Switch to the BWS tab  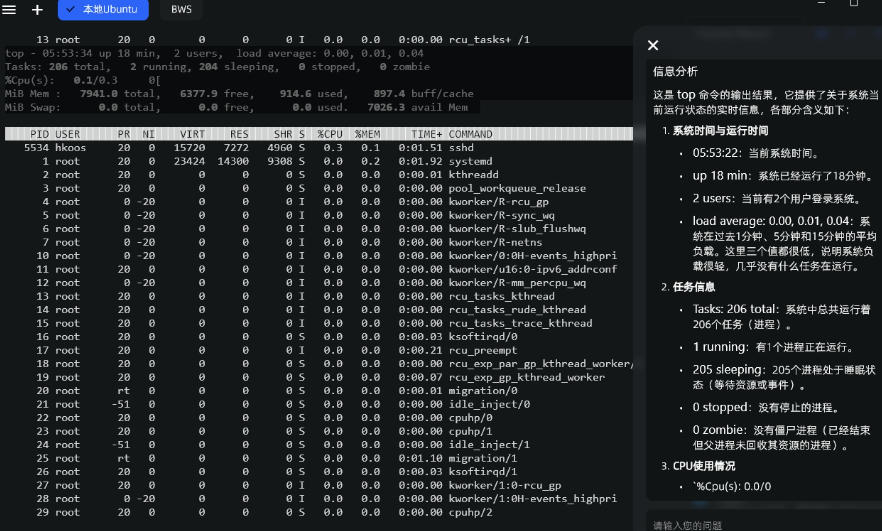pos(181,9)
